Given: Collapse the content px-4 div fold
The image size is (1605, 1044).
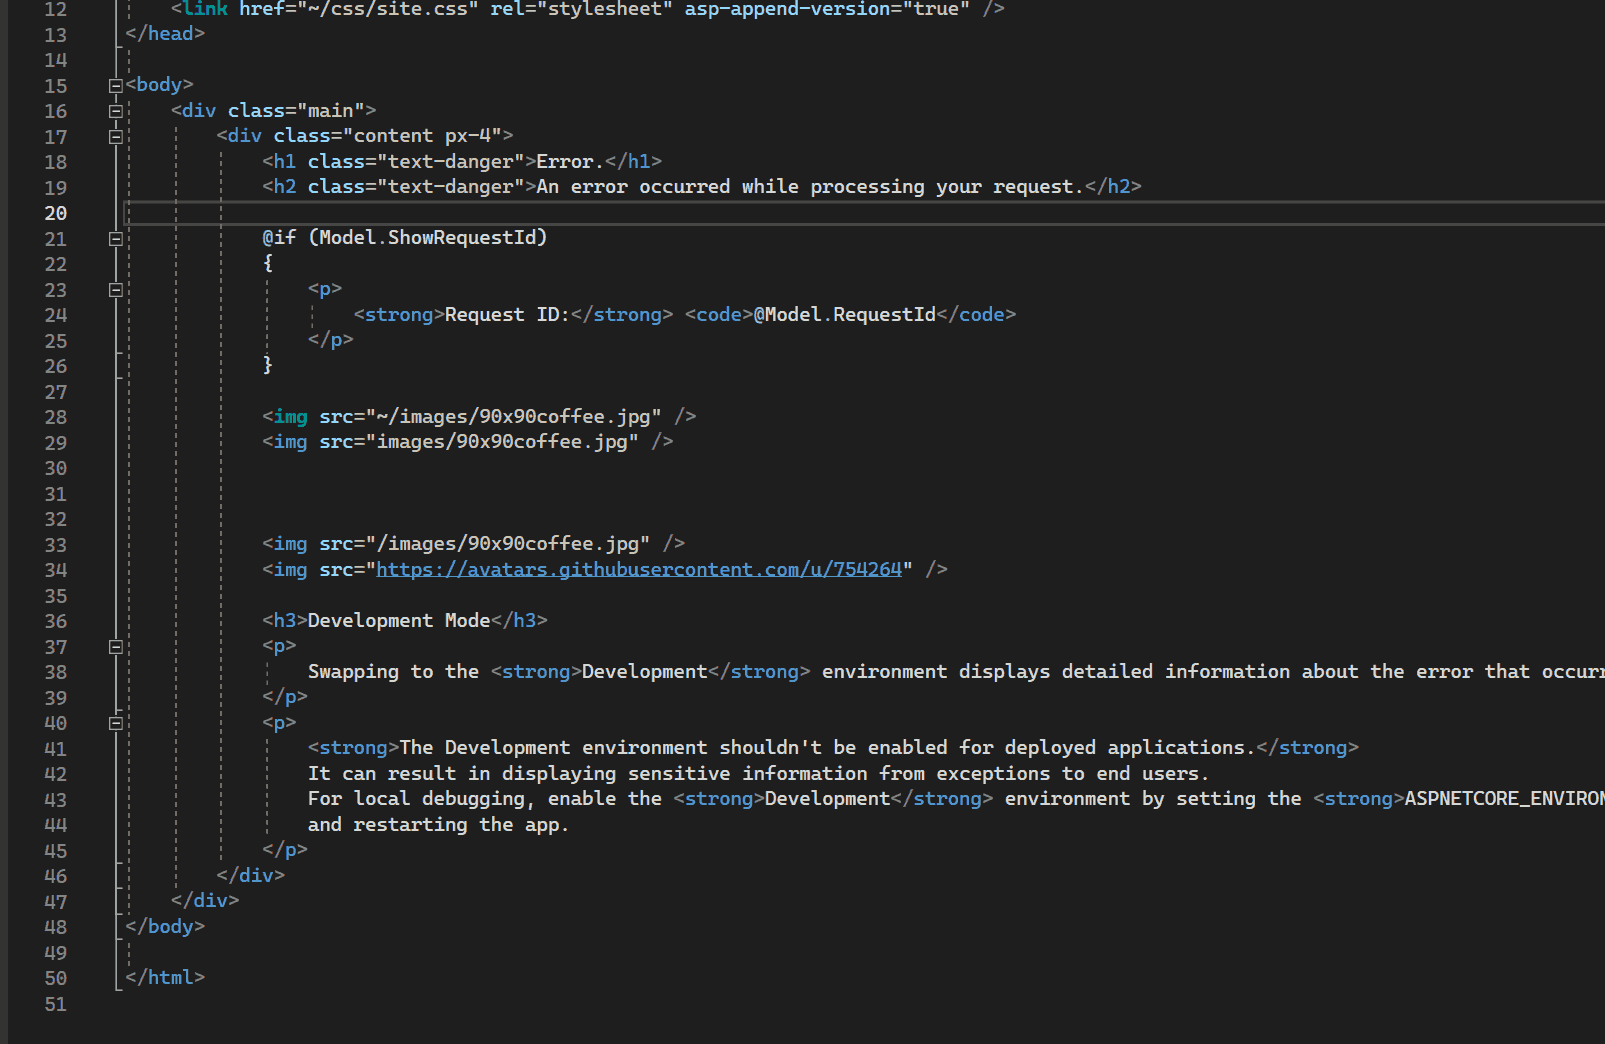Looking at the screenshot, I should (115, 135).
